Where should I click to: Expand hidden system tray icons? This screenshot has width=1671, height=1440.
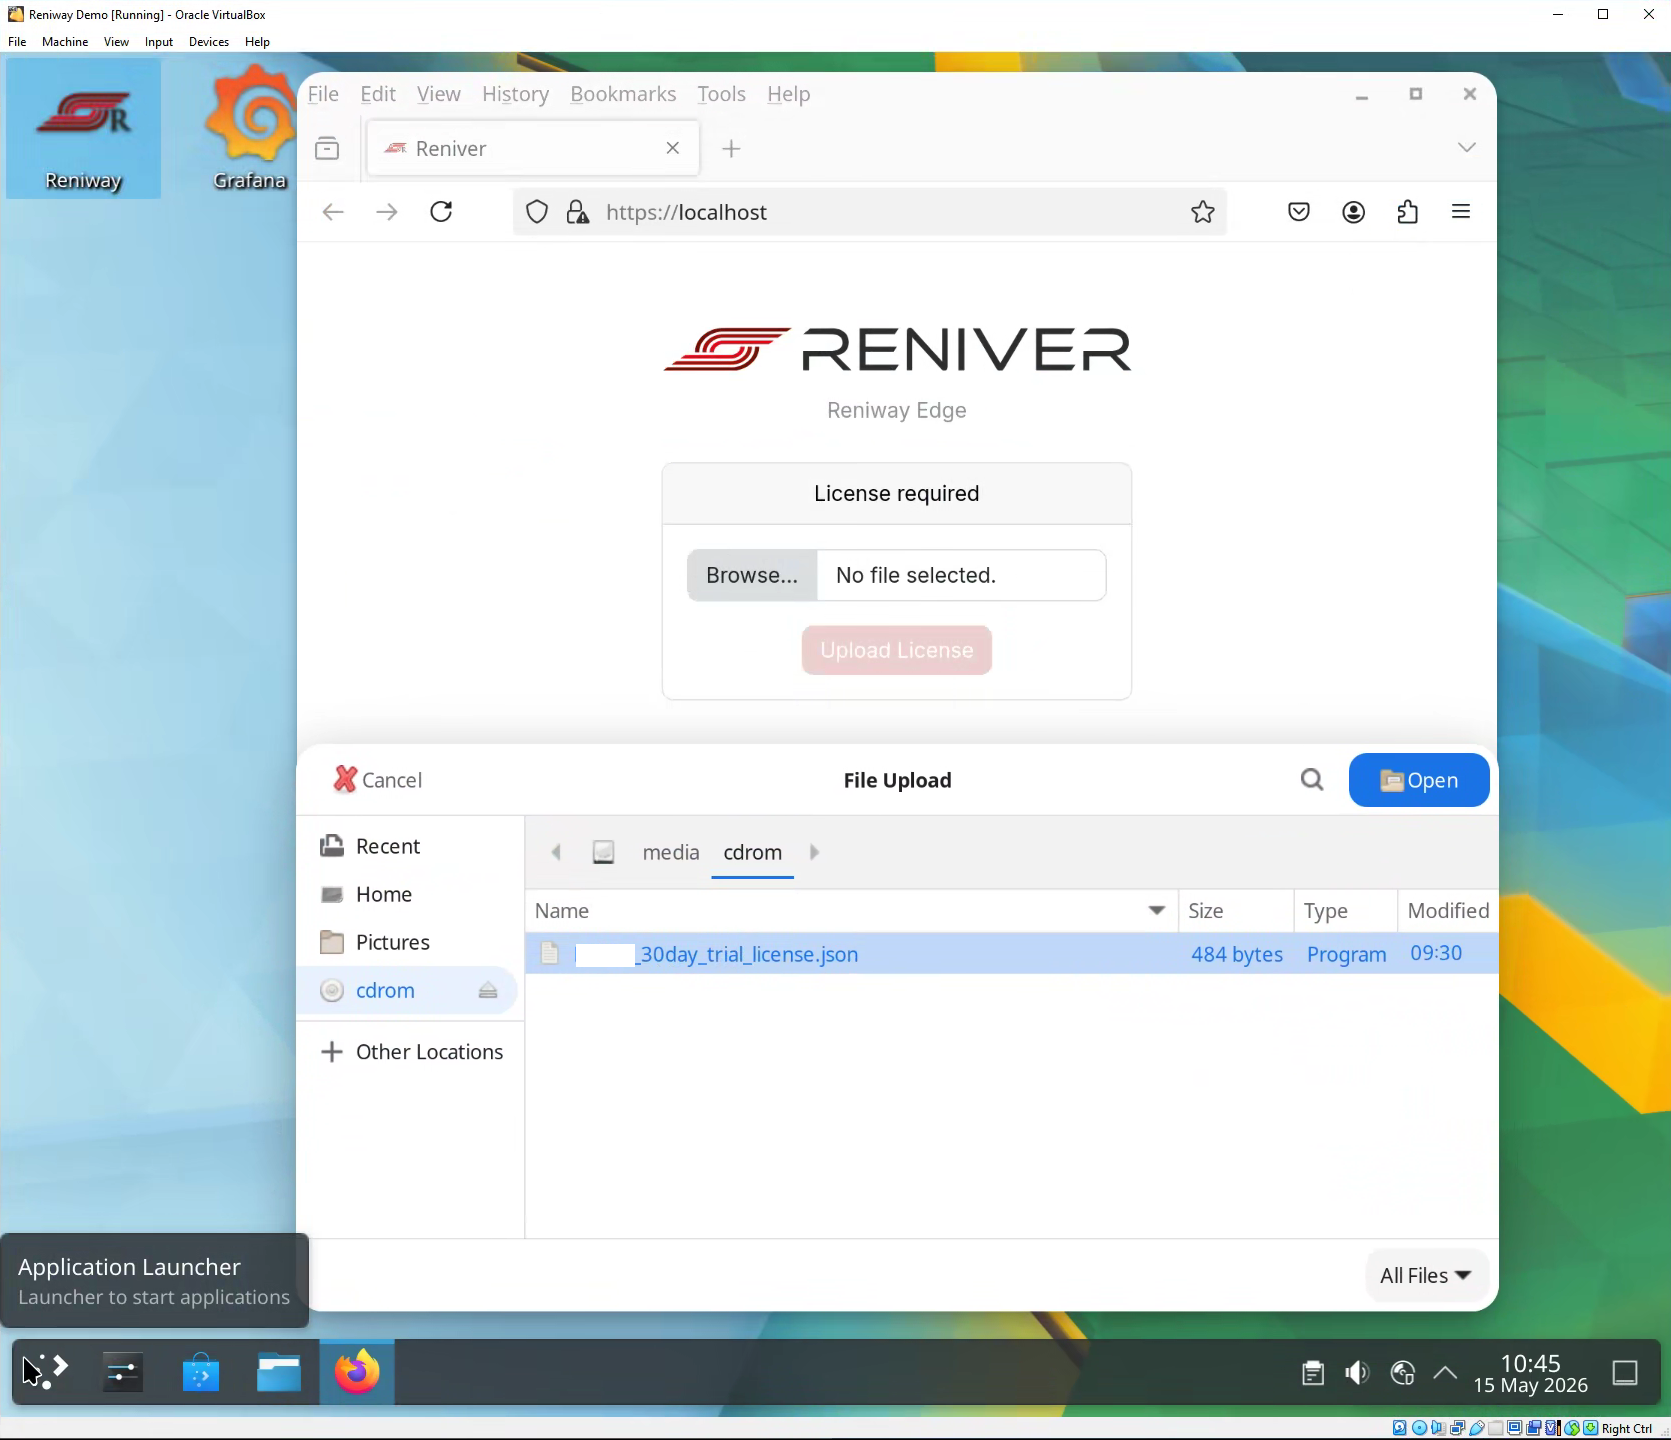(x=1445, y=1373)
